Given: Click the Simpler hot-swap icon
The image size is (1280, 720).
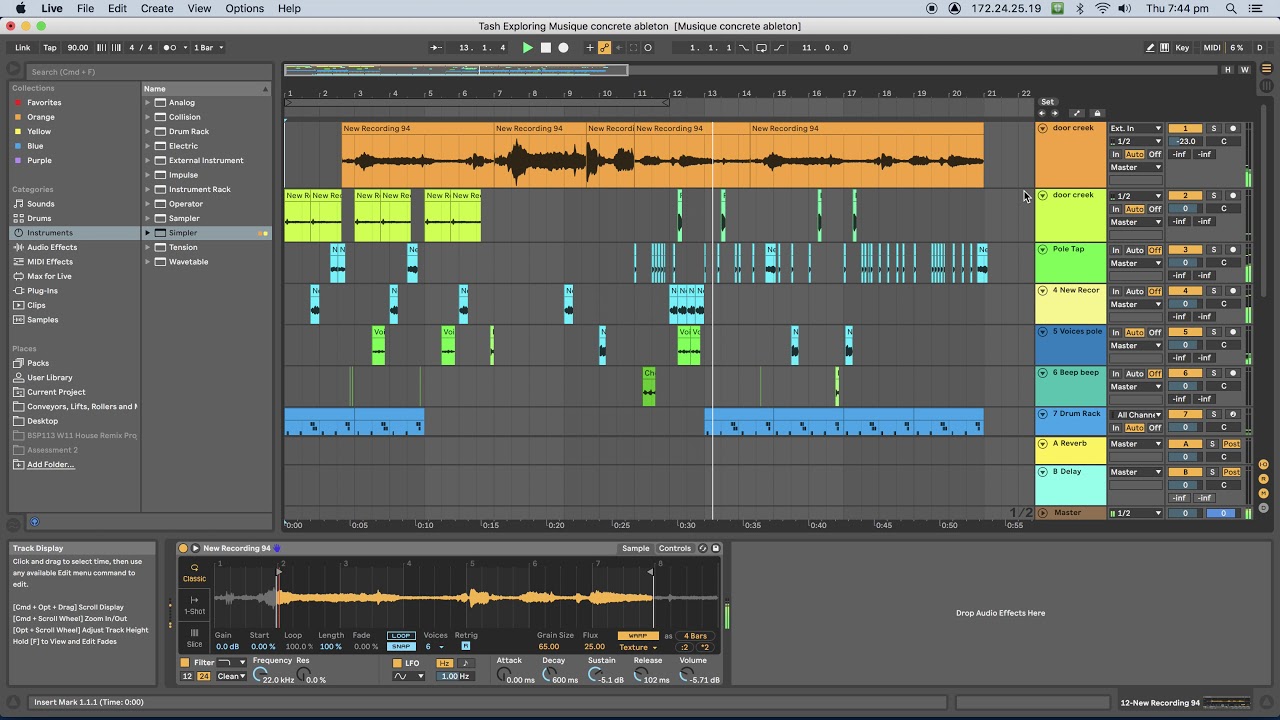Looking at the screenshot, I should [703, 548].
